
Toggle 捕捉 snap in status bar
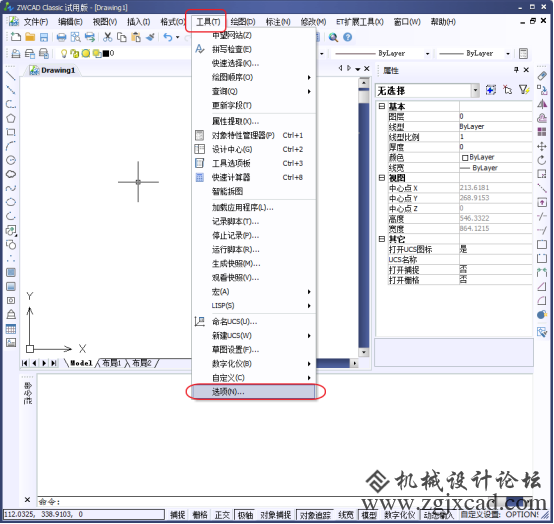pyautogui.click(x=177, y=515)
